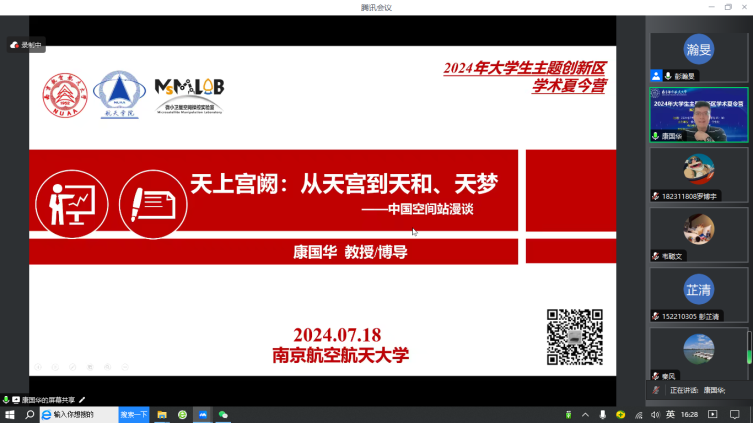Open WeChat from the taskbar

pos(224,414)
